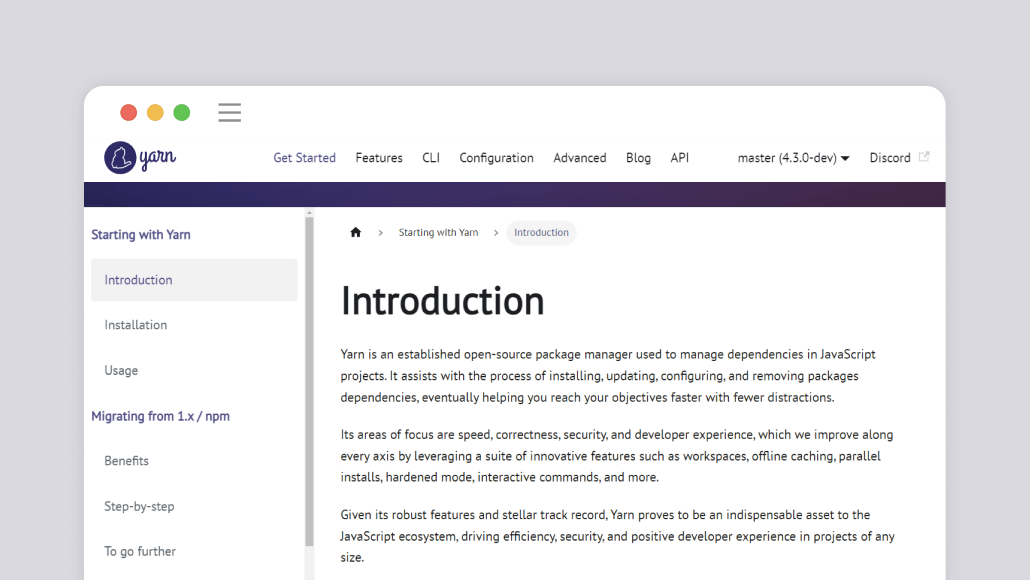This screenshot has width=1030, height=580.
Task: Click the Starting with Yarn breadcrumb link
Action: pyautogui.click(x=438, y=233)
